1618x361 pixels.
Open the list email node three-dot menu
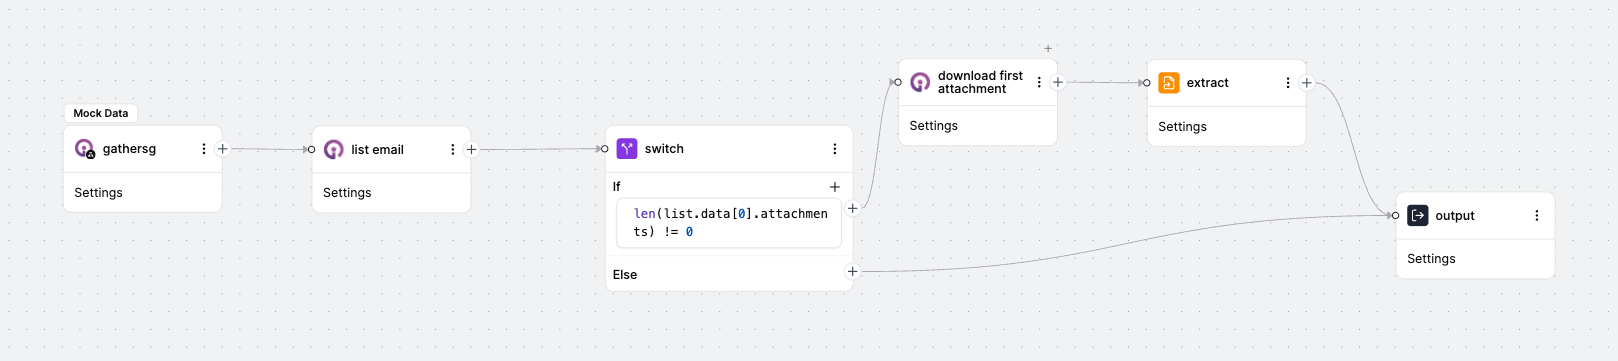point(453,150)
